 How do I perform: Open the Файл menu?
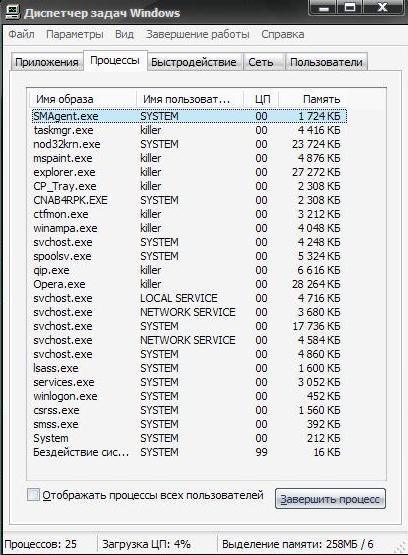(x=21, y=34)
